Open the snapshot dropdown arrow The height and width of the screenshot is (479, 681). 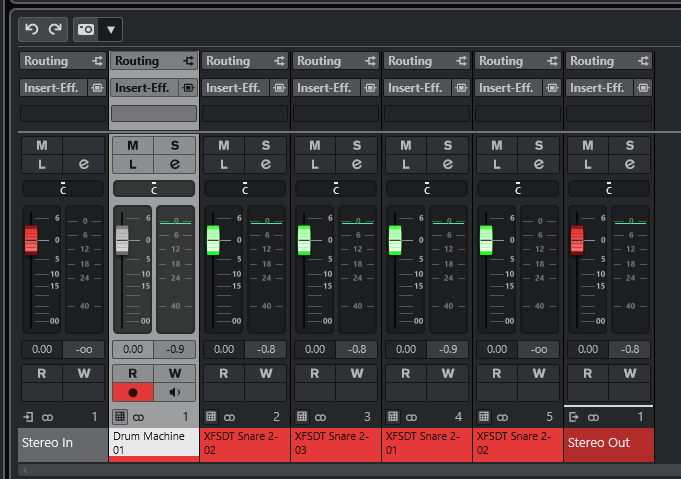111,30
